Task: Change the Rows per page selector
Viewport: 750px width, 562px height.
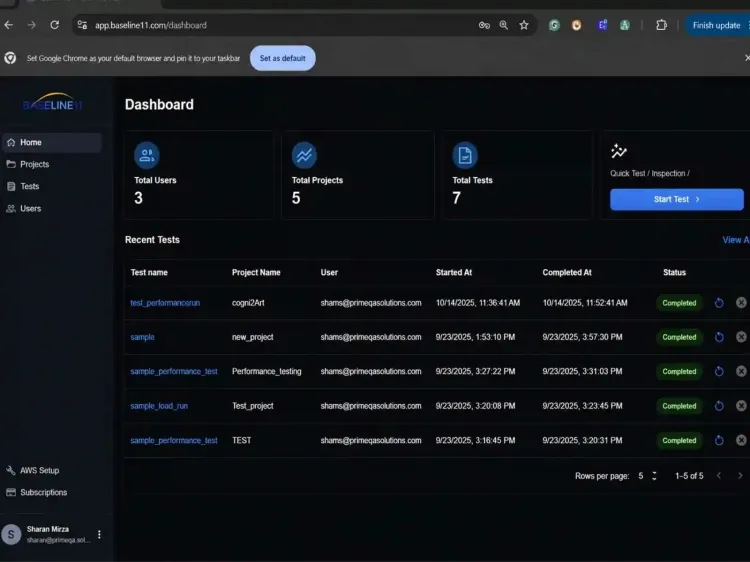Action: [x=648, y=476]
